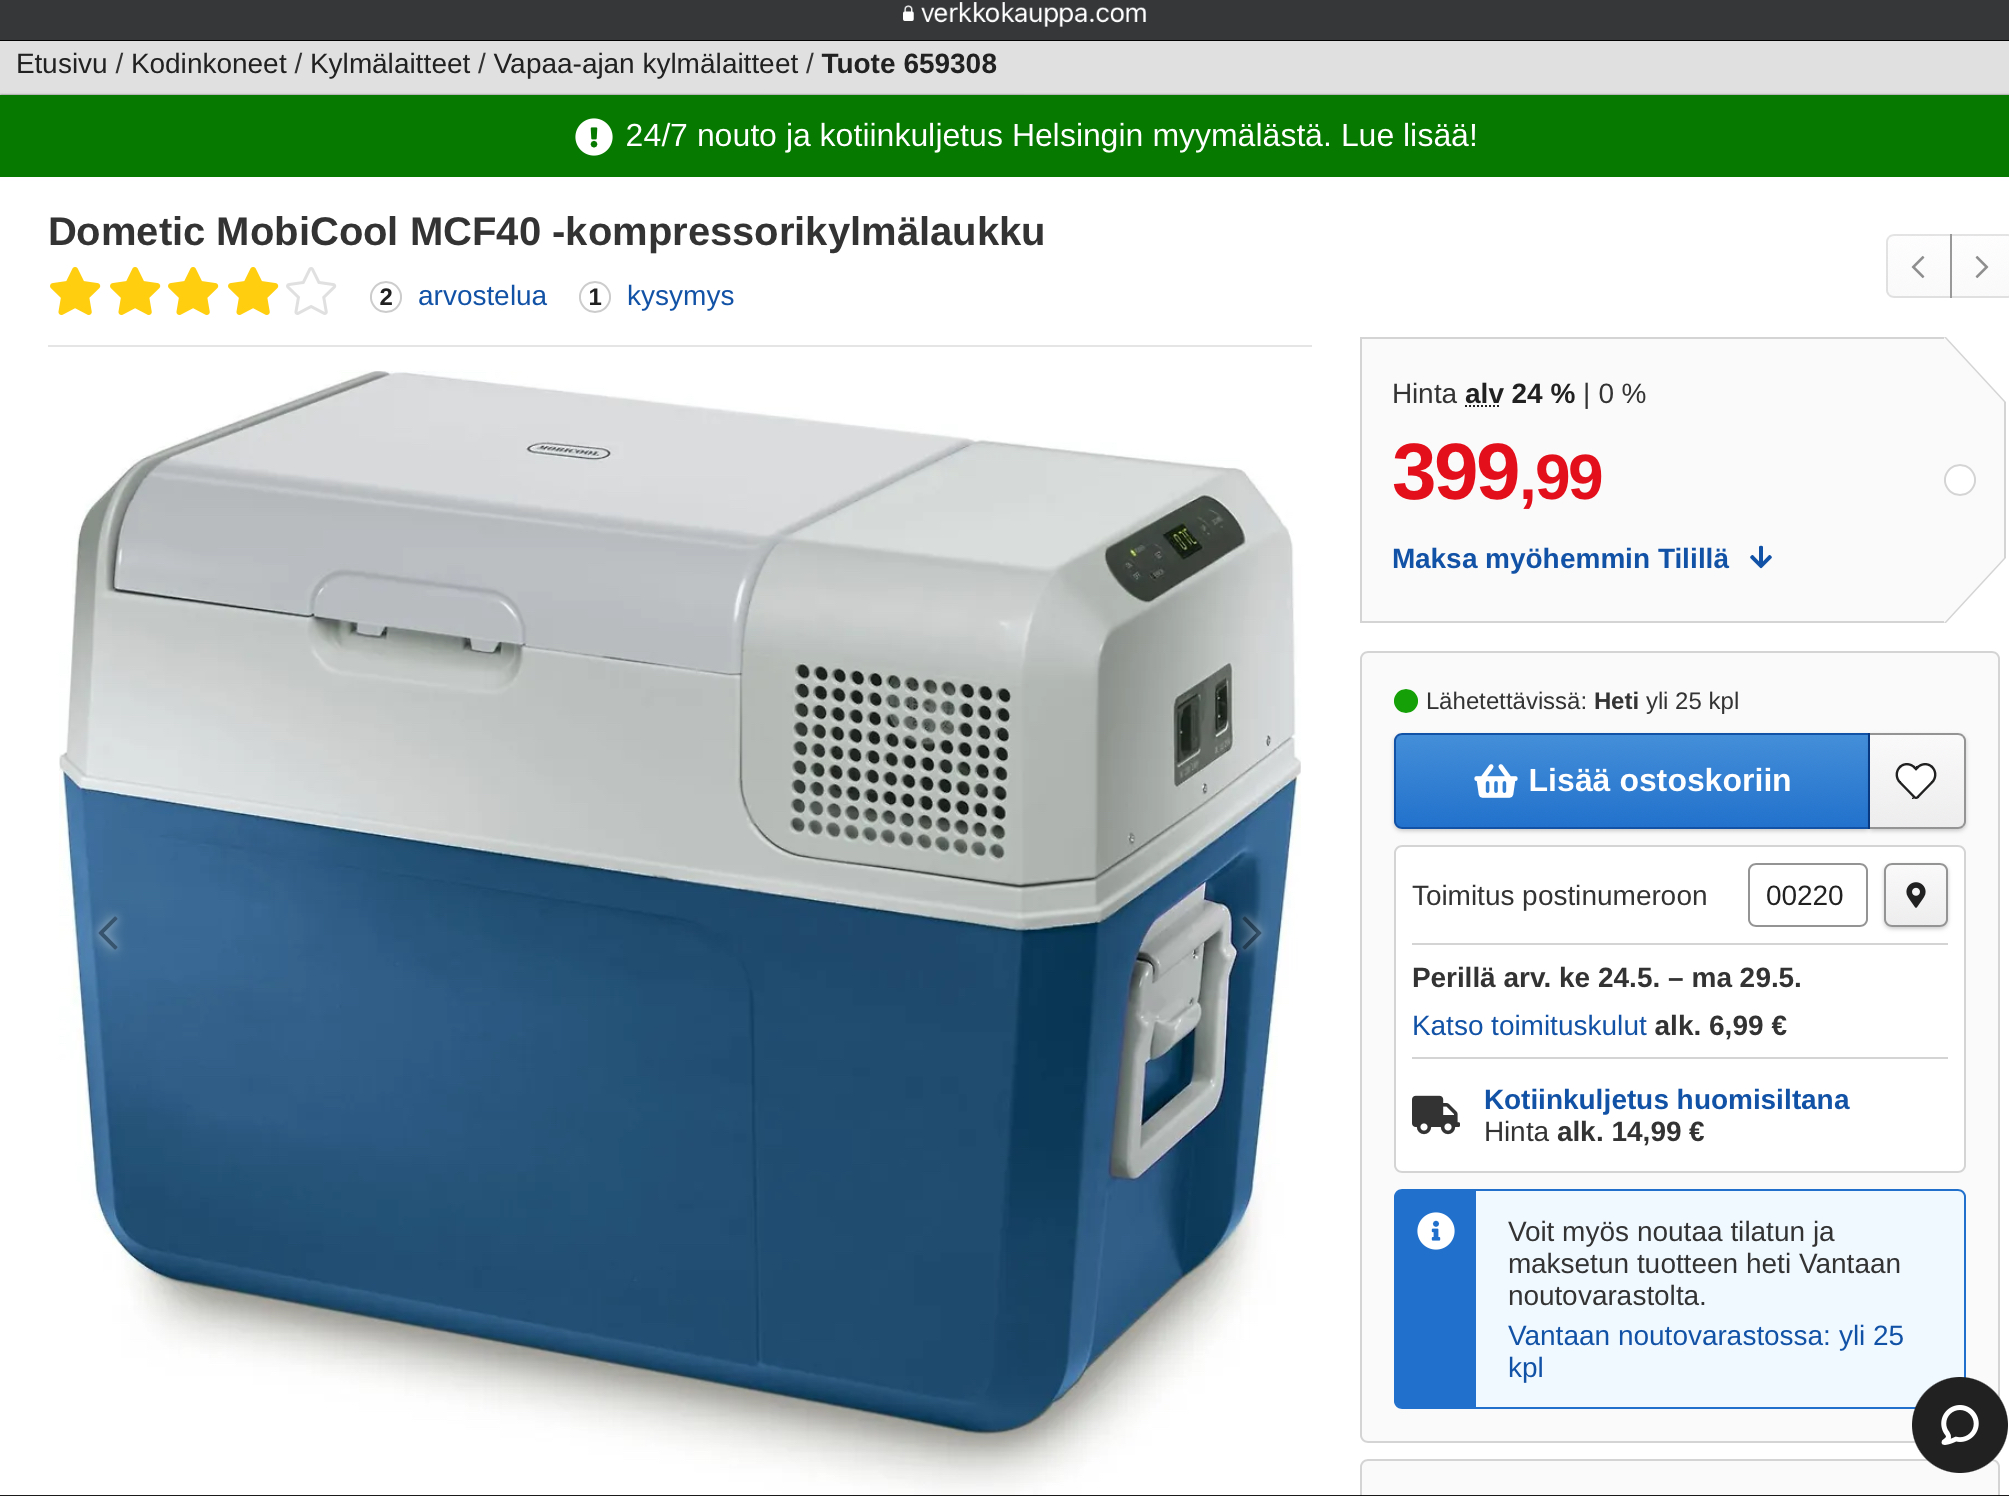Screen dimensions: 2009x1496
Task: Click the location pin icon button
Action: tap(1915, 895)
